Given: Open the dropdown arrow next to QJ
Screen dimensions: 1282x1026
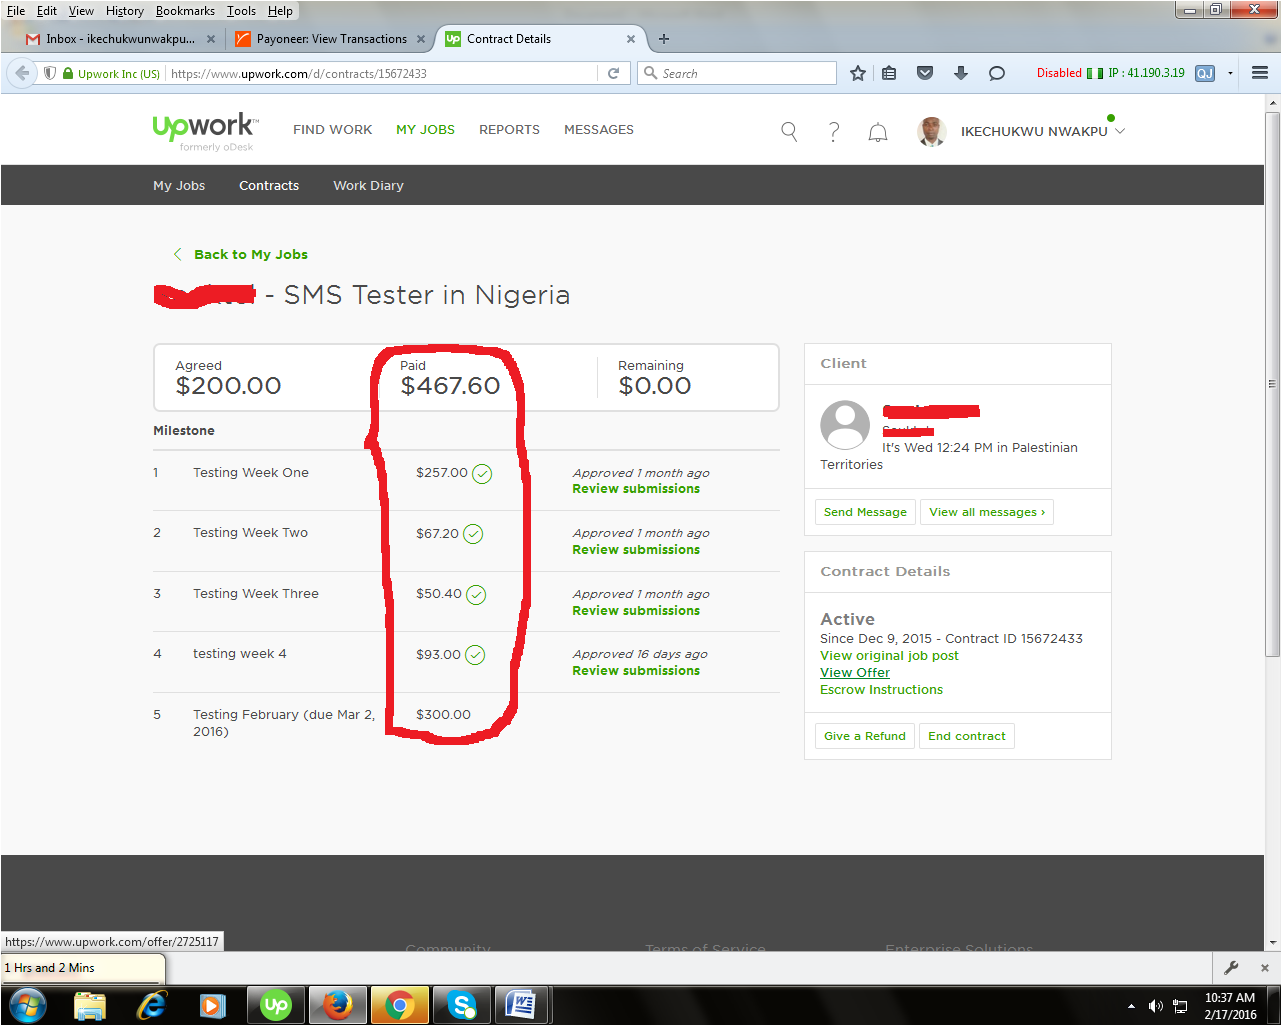Looking at the screenshot, I should point(1230,73).
